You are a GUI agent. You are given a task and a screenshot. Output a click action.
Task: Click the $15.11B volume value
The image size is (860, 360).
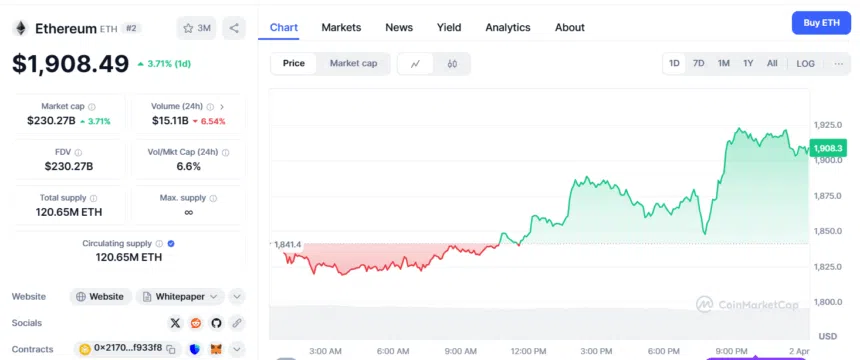pyautogui.click(x=171, y=121)
